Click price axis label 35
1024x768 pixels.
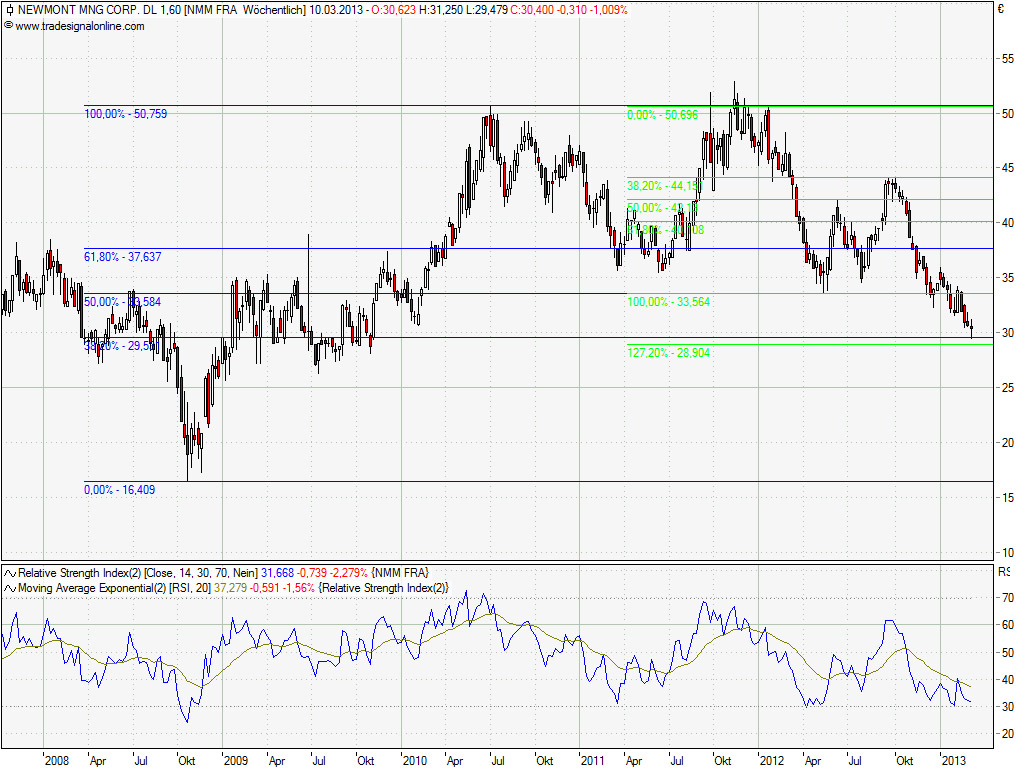coord(1008,278)
